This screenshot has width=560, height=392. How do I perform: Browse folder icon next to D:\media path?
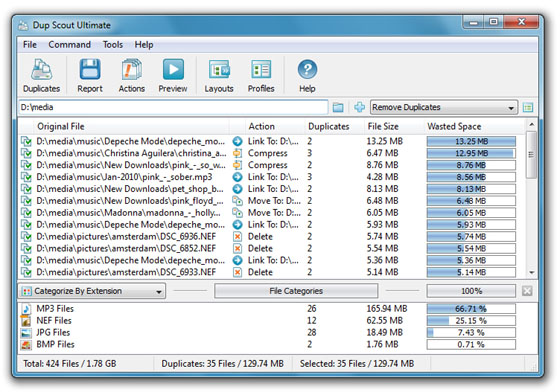338,107
